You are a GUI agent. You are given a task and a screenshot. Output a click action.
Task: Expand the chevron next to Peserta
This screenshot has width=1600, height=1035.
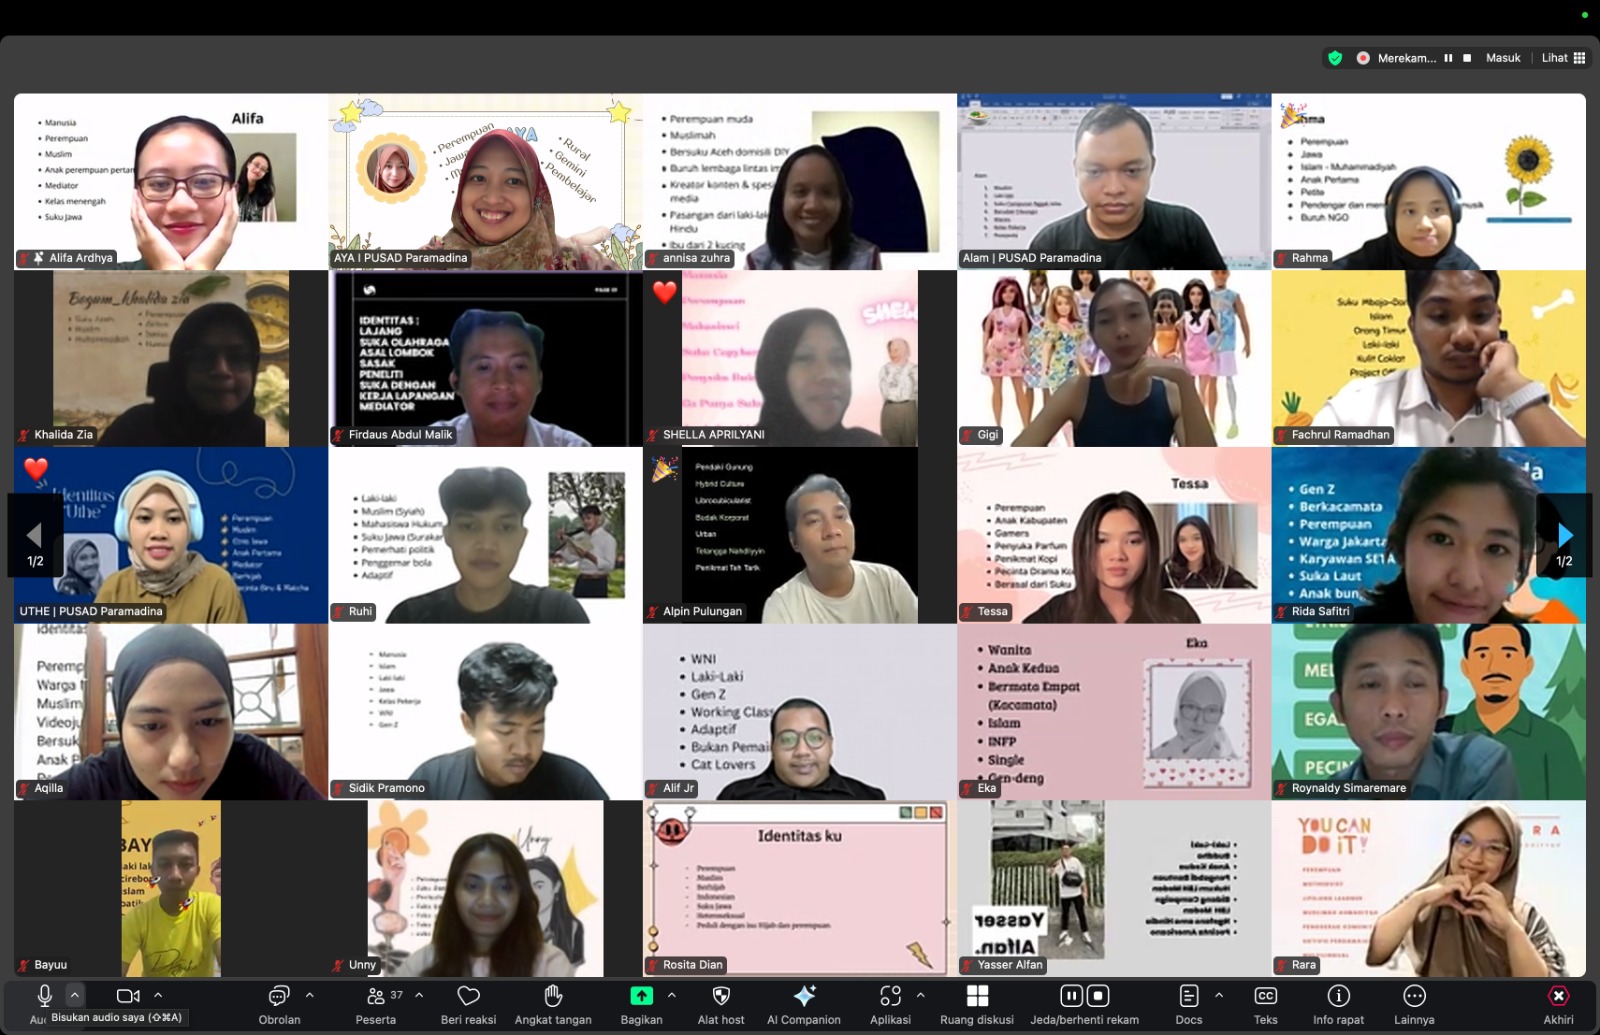[x=419, y=995]
